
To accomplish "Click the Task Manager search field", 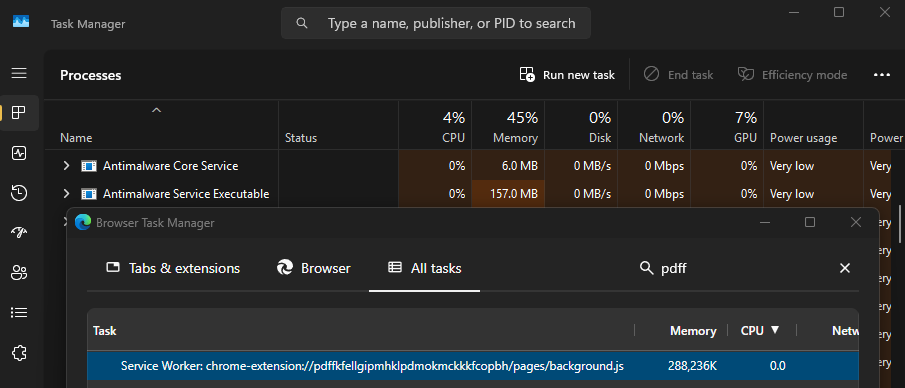I will tap(436, 23).
